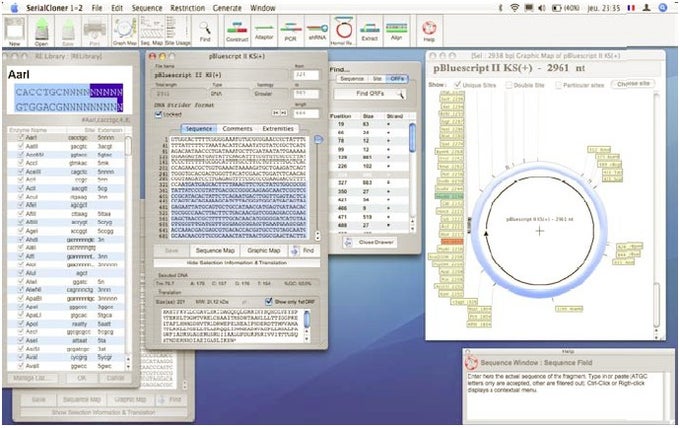Screen dimensions: 680x428
Task: Open the Generate menu
Action: tap(227, 8)
